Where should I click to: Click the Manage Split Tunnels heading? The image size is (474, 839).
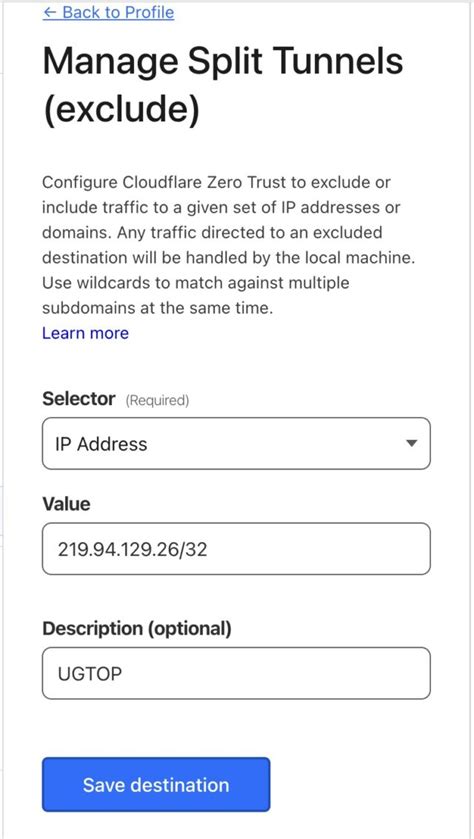click(x=223, y=60)
